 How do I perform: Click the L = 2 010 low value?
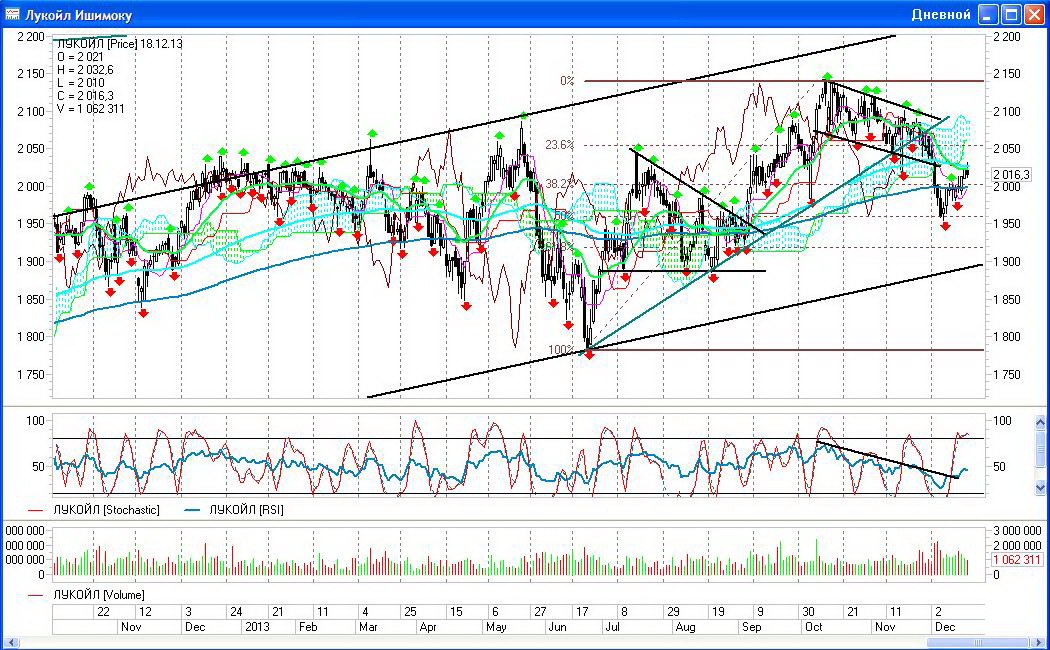[x=80, y=83]
